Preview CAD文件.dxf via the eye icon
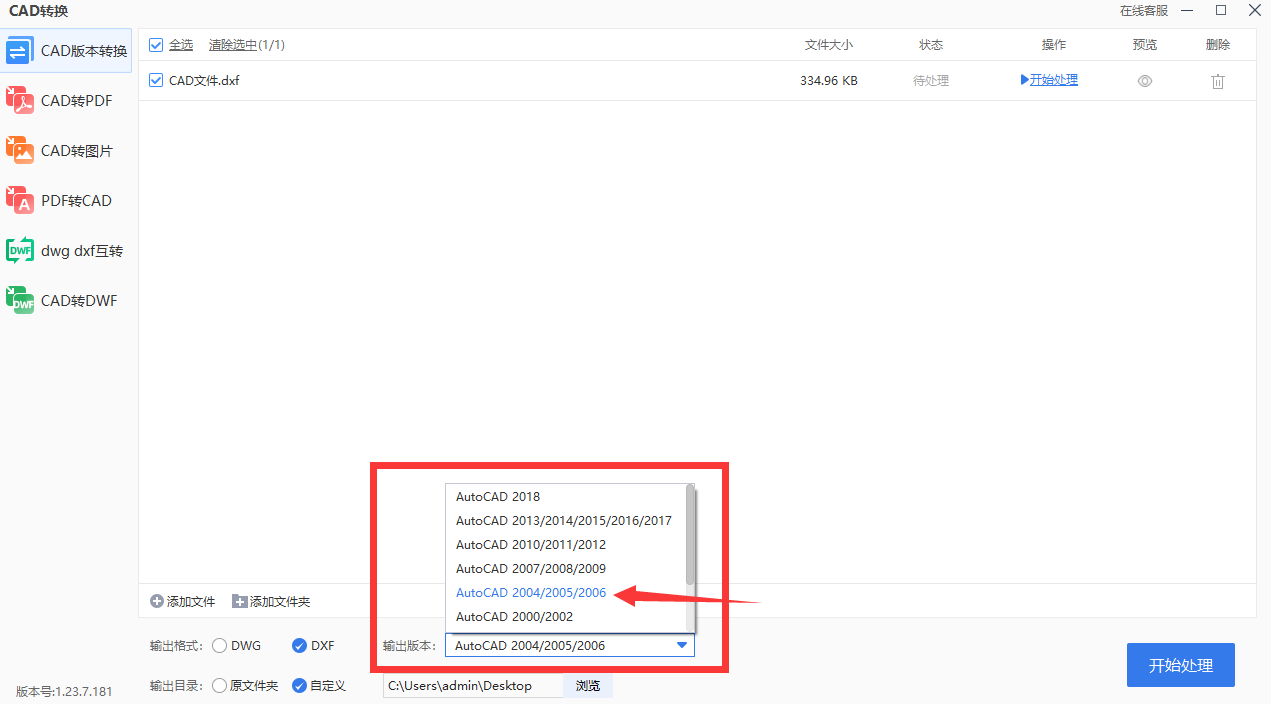 (x=1145, y=81)
